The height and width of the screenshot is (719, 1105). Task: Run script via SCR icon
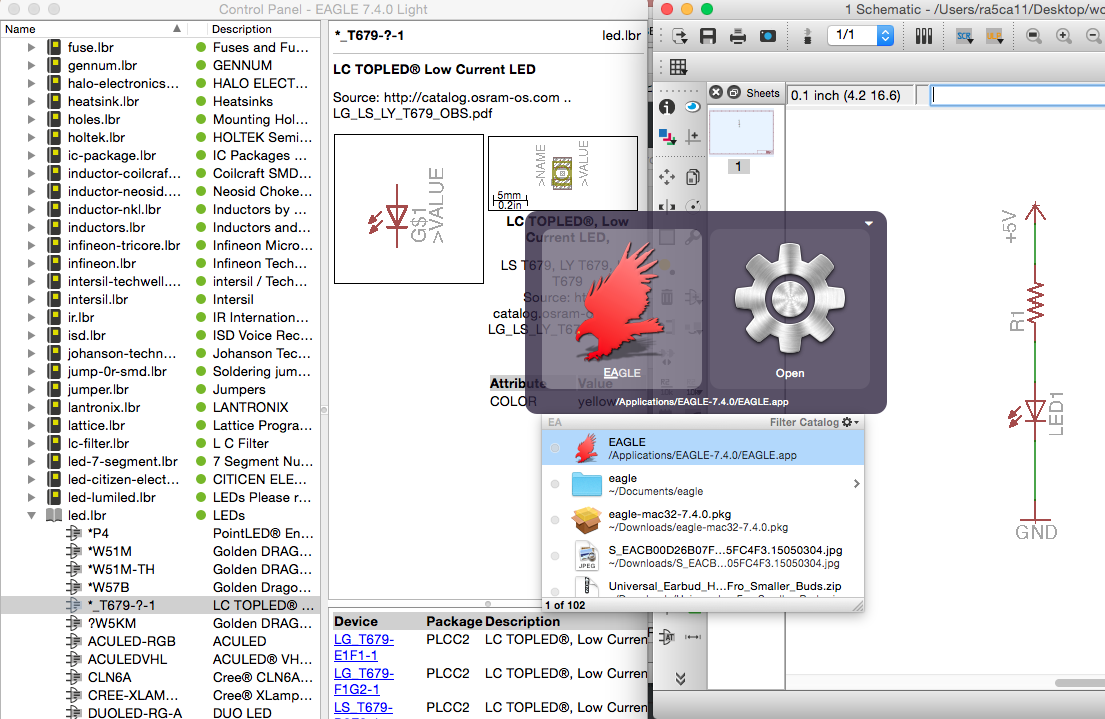coord(964,36)
